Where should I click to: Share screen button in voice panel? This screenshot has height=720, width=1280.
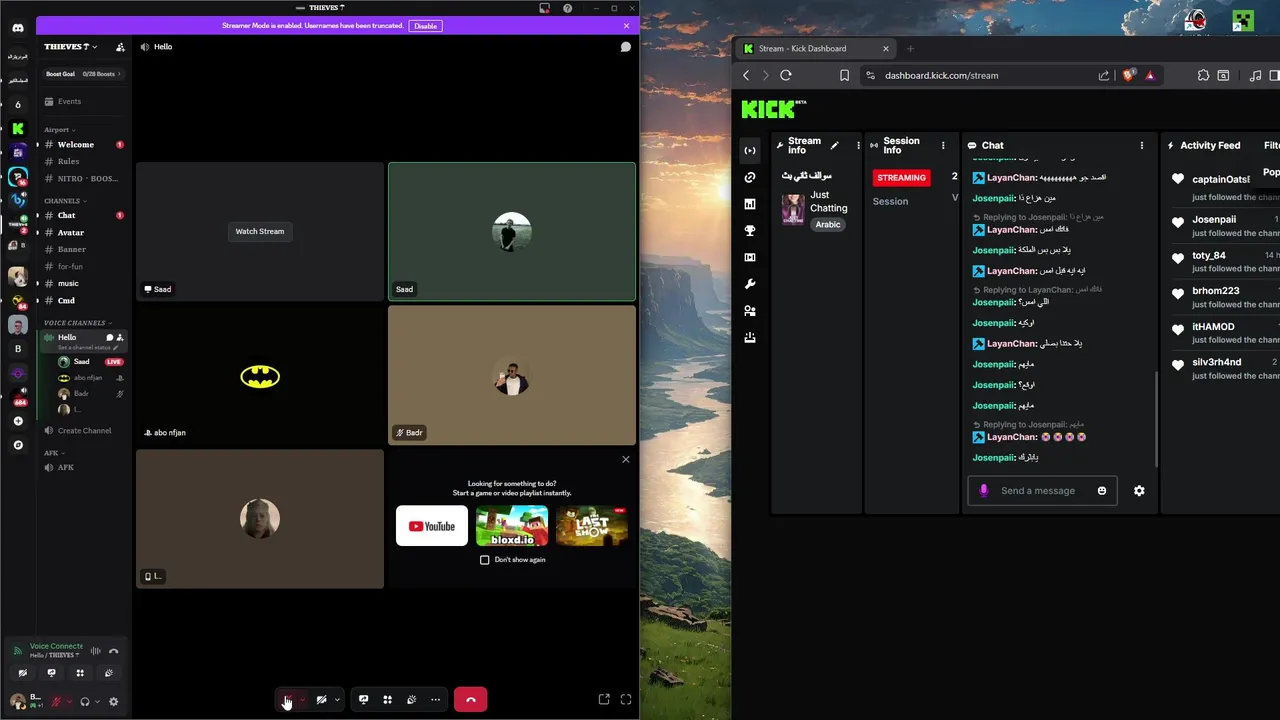pos(52,673)
